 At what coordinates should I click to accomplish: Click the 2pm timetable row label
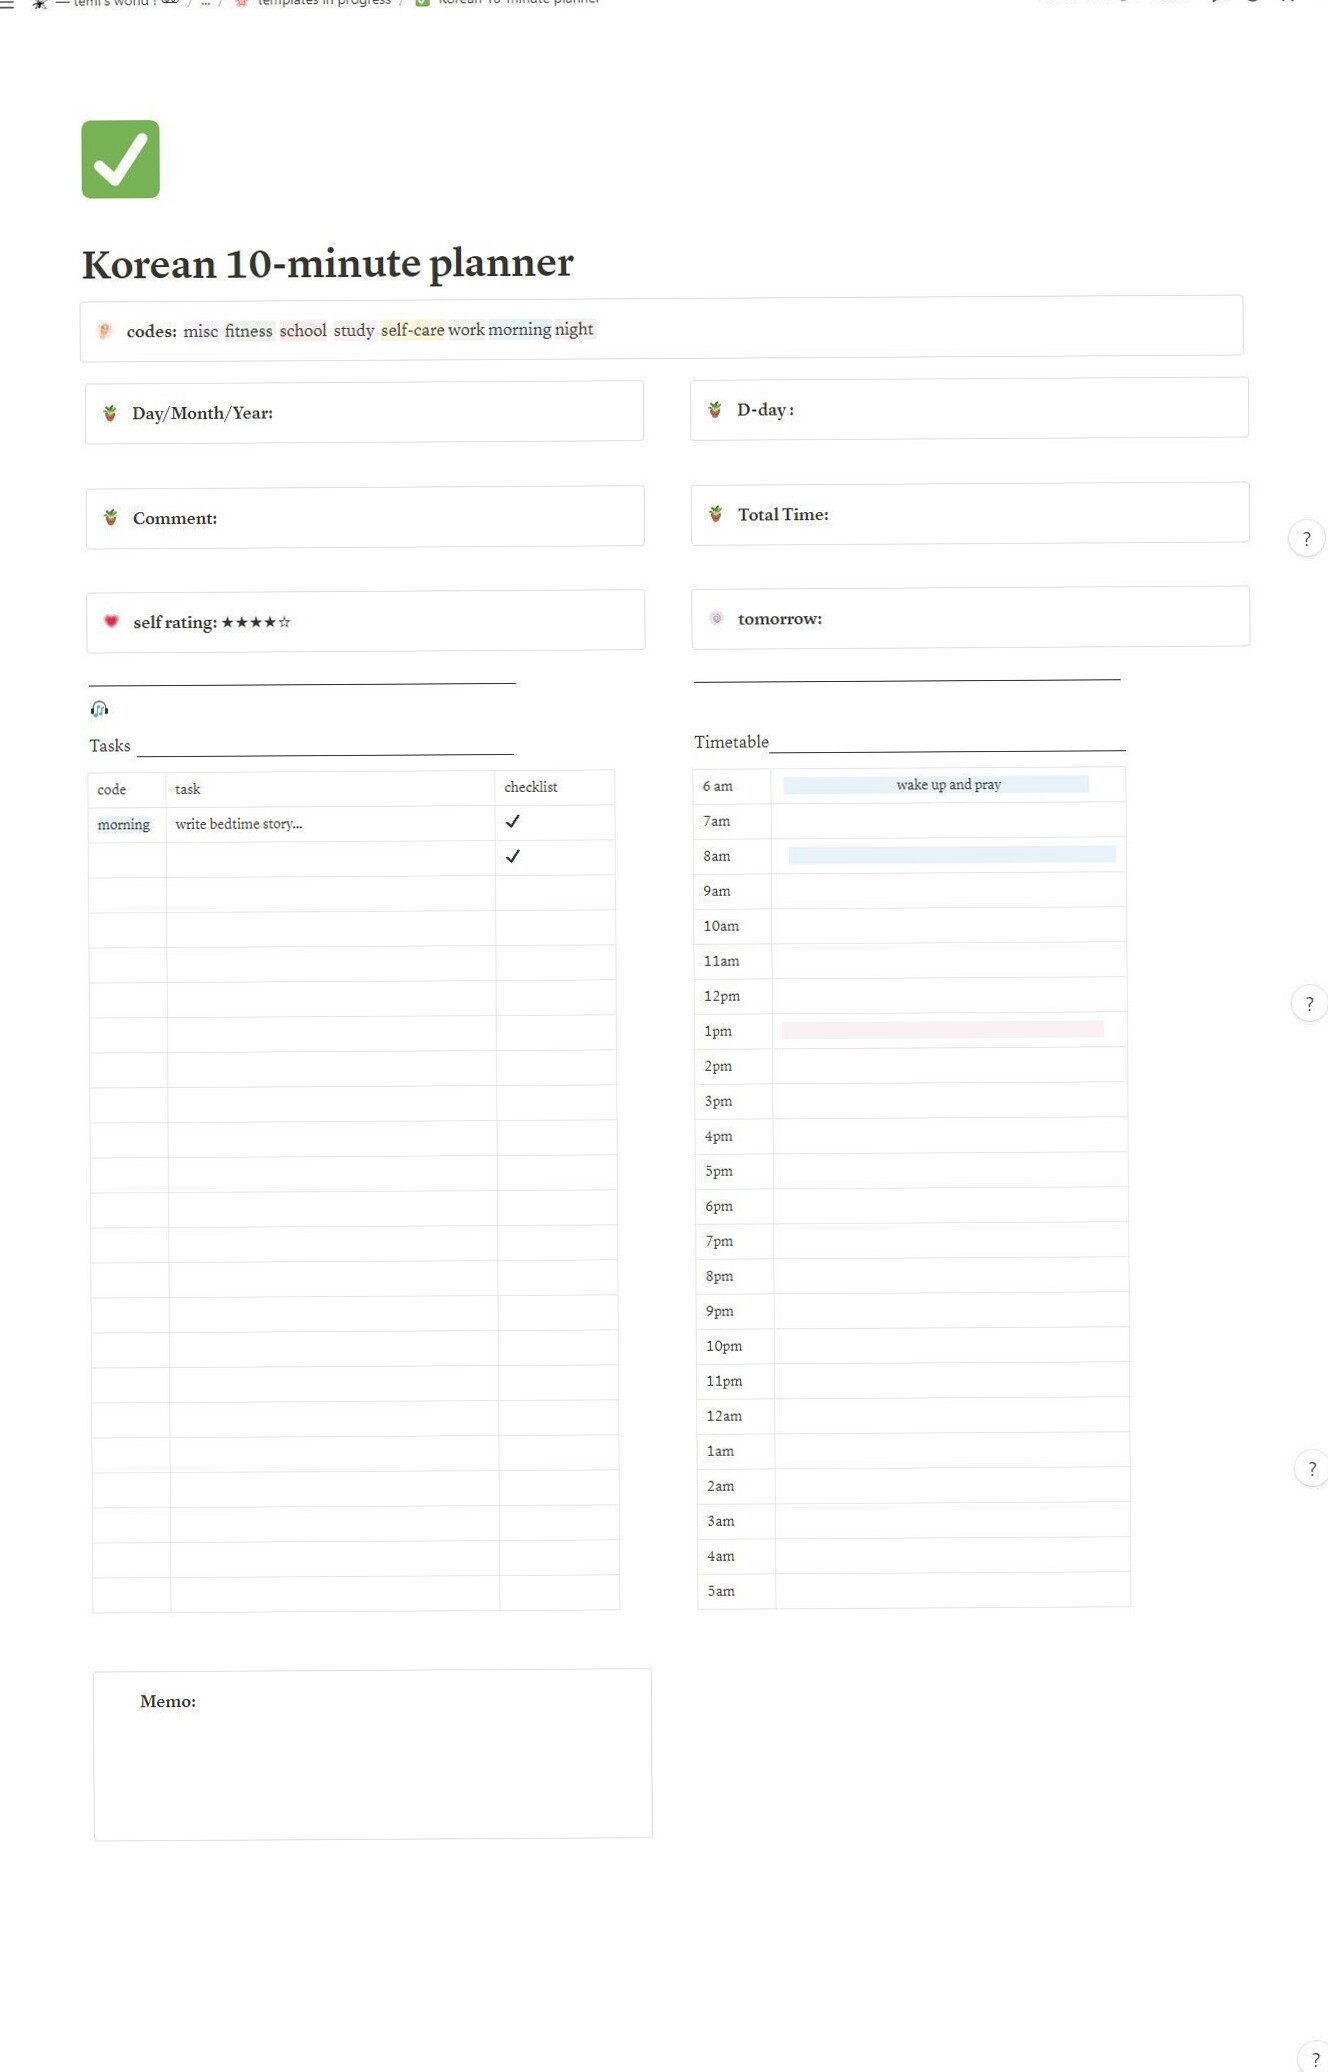coord(718,1066)
